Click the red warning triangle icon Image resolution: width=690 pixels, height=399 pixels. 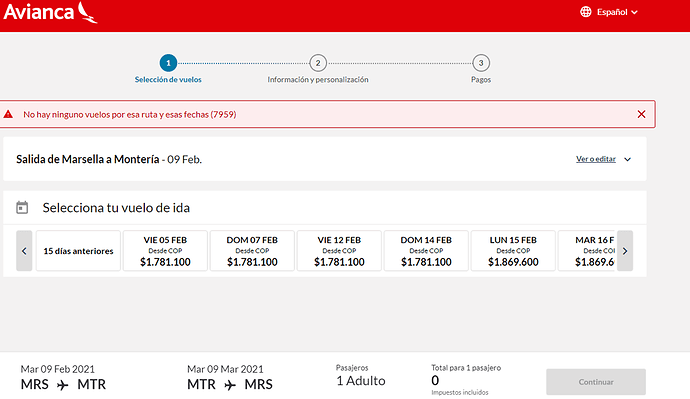coord(8,114)
